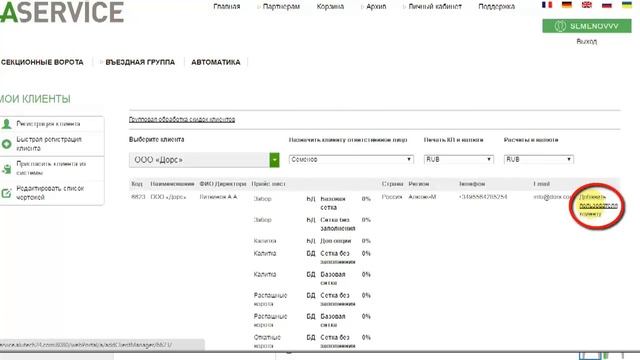Open group discount processing link
Image resolution: width=640 pixels, height=360 pixels.
click(x=182, y=119)
